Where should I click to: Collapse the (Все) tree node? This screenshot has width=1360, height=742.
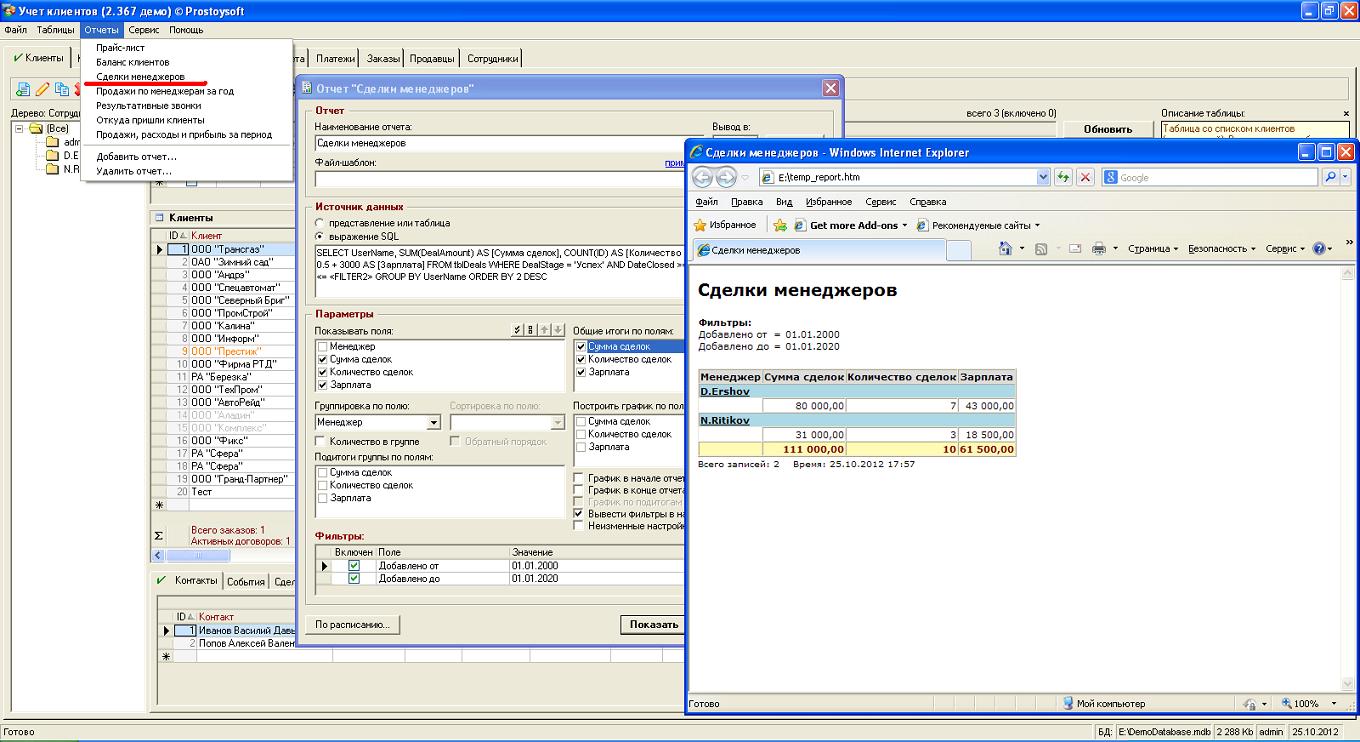pyautogui.click(x=19, y=128)
